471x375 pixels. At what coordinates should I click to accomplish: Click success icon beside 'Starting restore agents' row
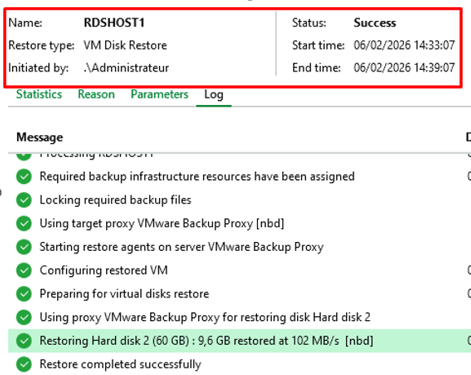tap(24, 247)
